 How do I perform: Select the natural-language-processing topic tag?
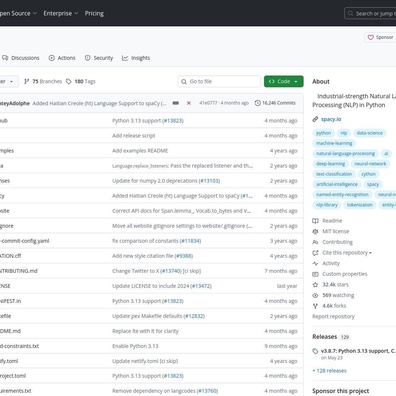[345, 153]
